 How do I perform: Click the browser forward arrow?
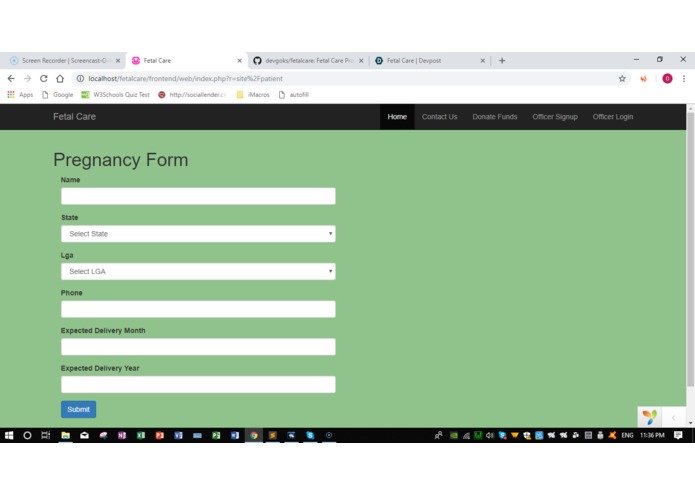[x=27, y=78]
